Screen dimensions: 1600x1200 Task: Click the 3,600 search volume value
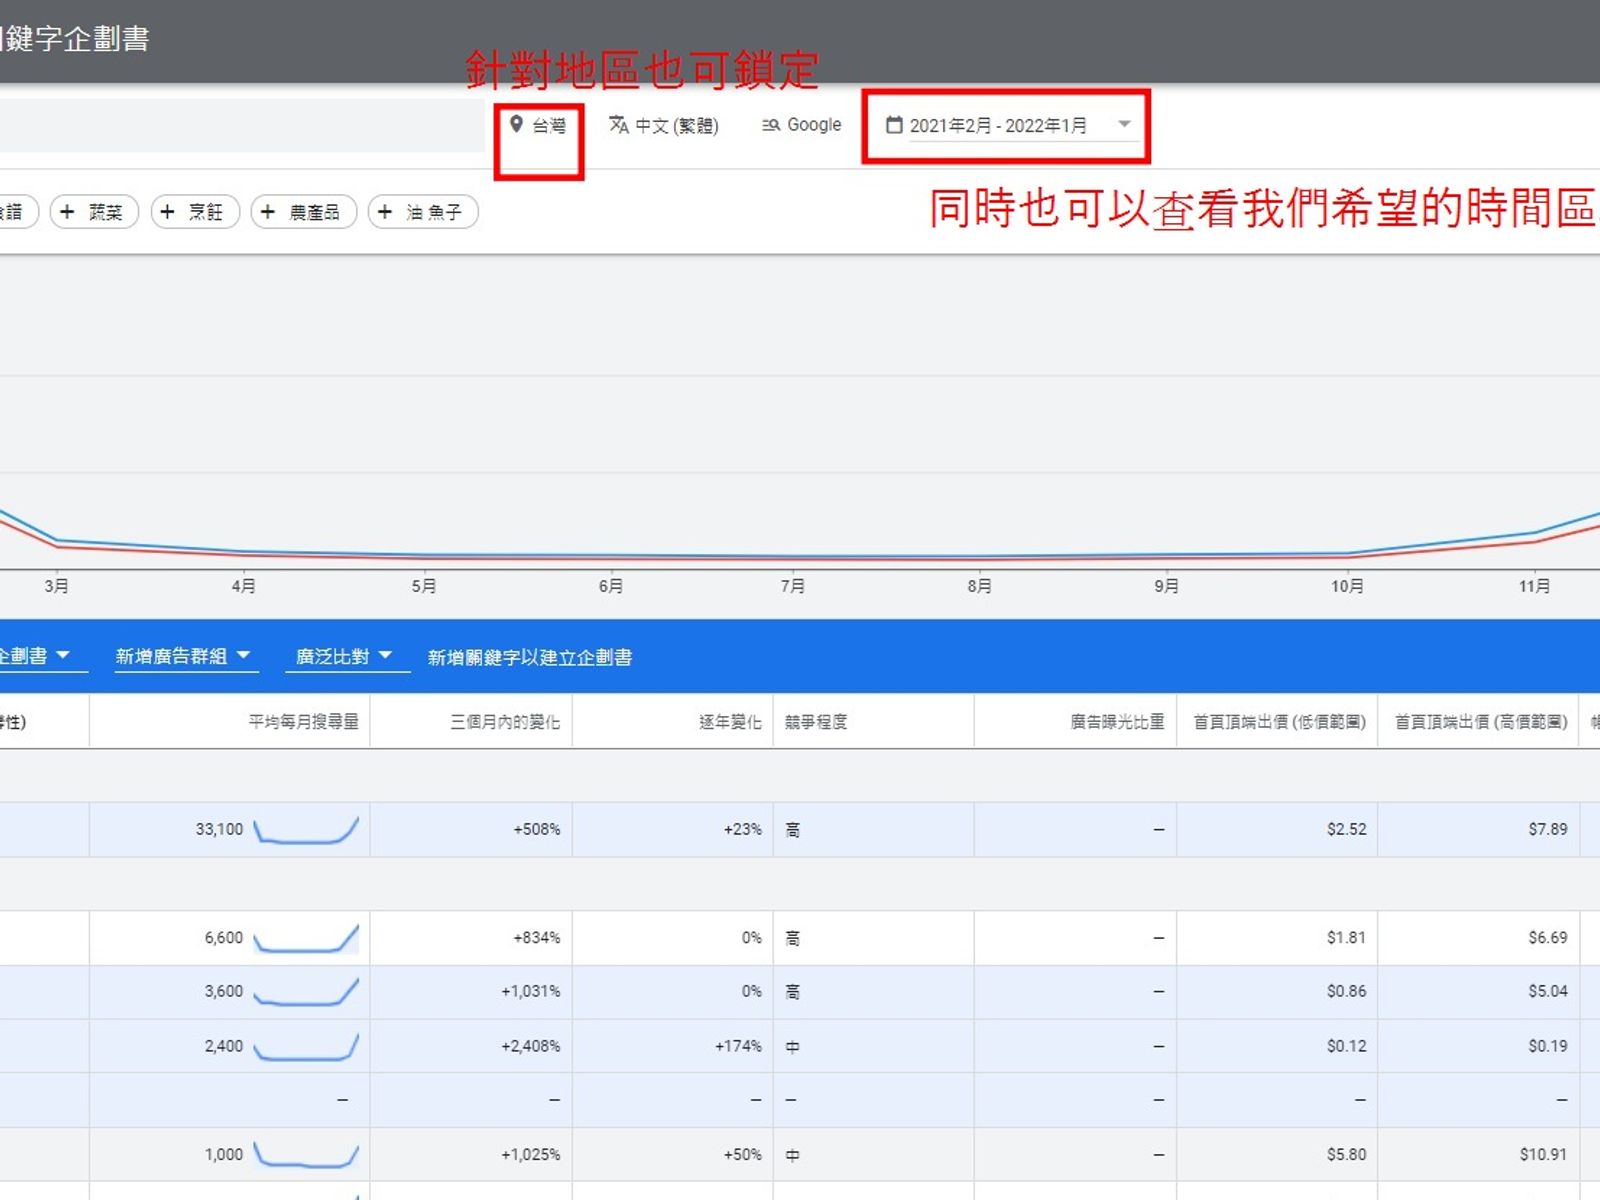(x=224, y=991)
